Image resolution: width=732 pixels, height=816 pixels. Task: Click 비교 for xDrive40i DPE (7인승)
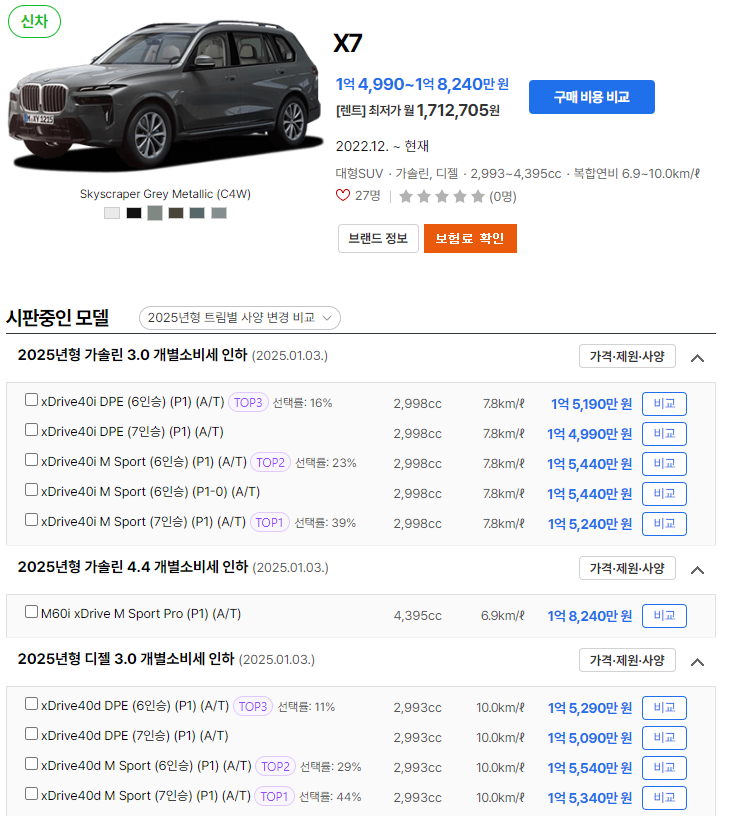click(x=664, y=434)
